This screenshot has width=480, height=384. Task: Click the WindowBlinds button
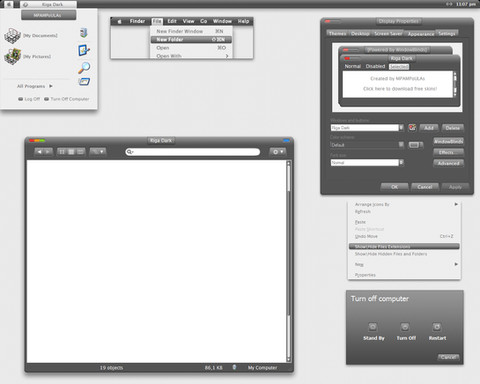[448, 141]
